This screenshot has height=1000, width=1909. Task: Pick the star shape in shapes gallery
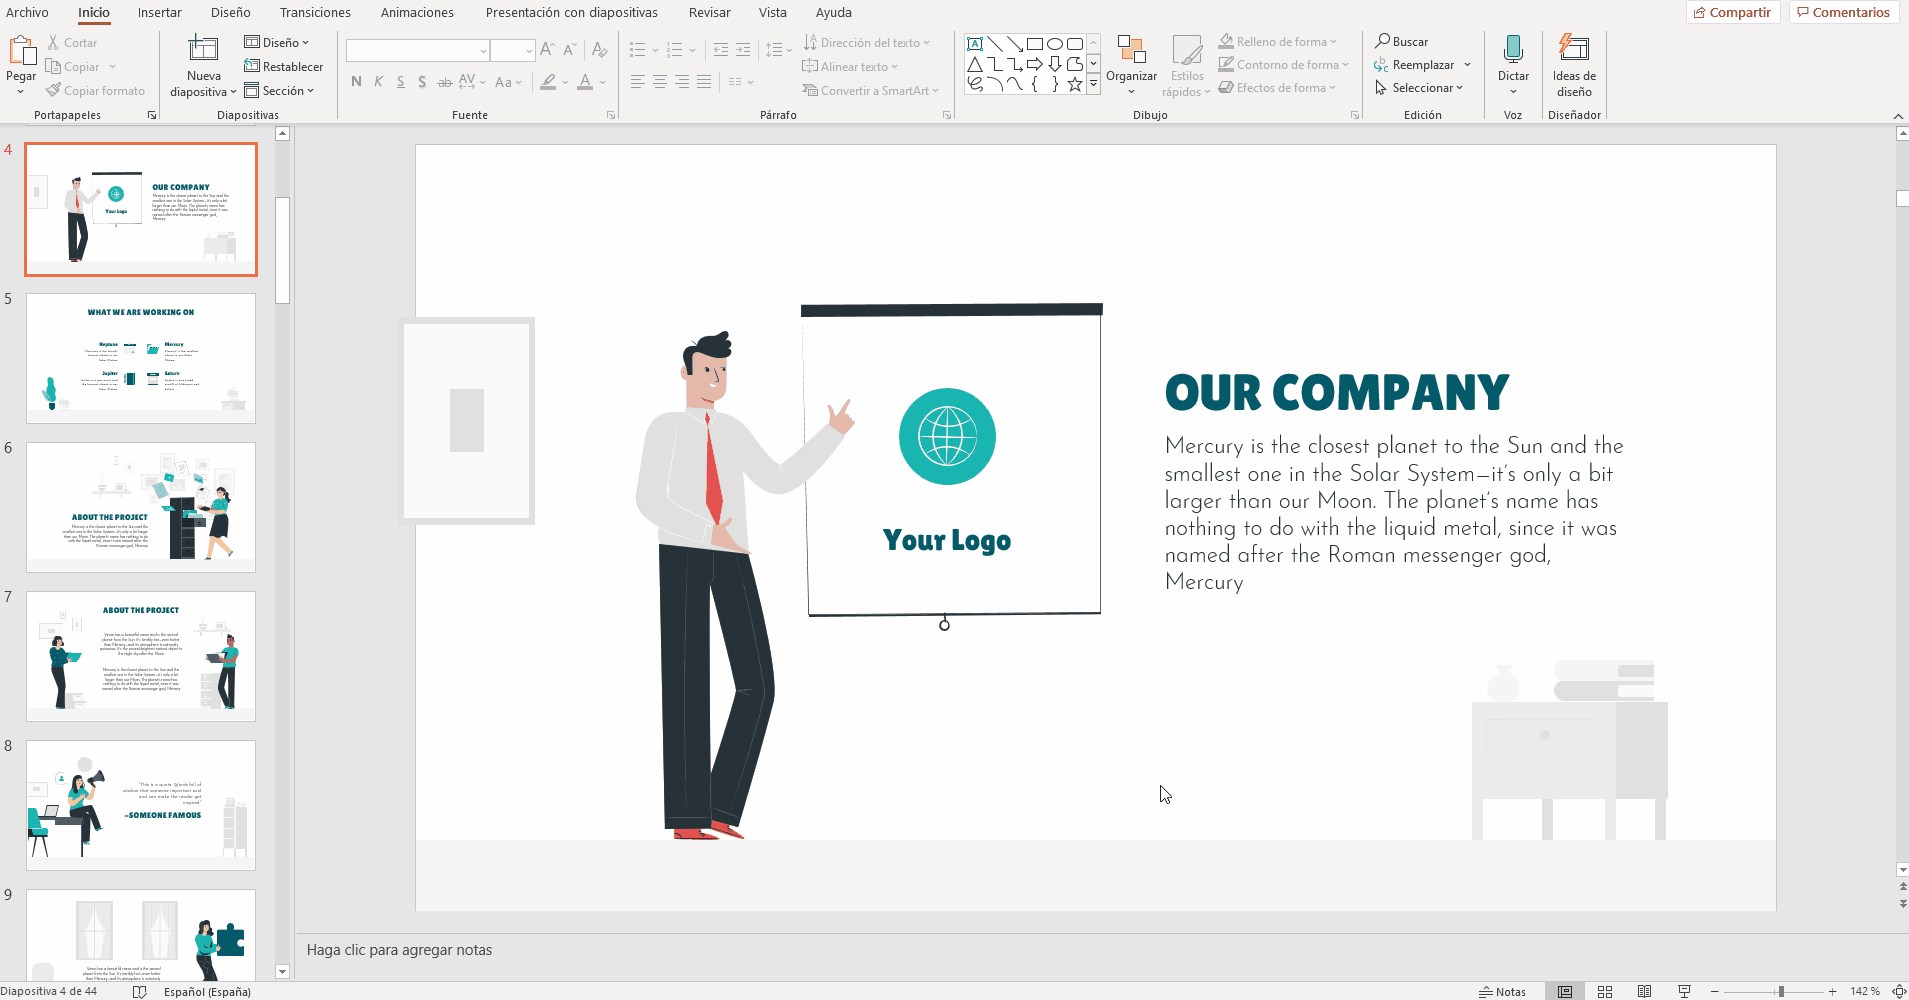point(1075,85)
